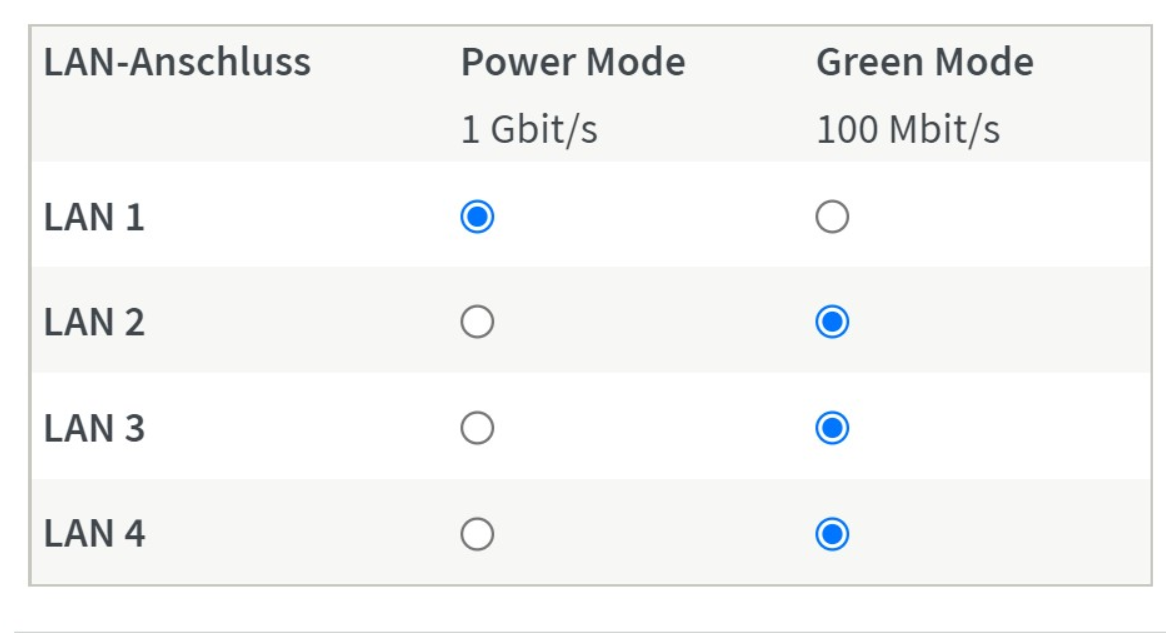Image resolution: width=1166 pixels, height=633 pixels.
Task: Pick Green Mode for LAN 3
Action: (x=832, y=428)
